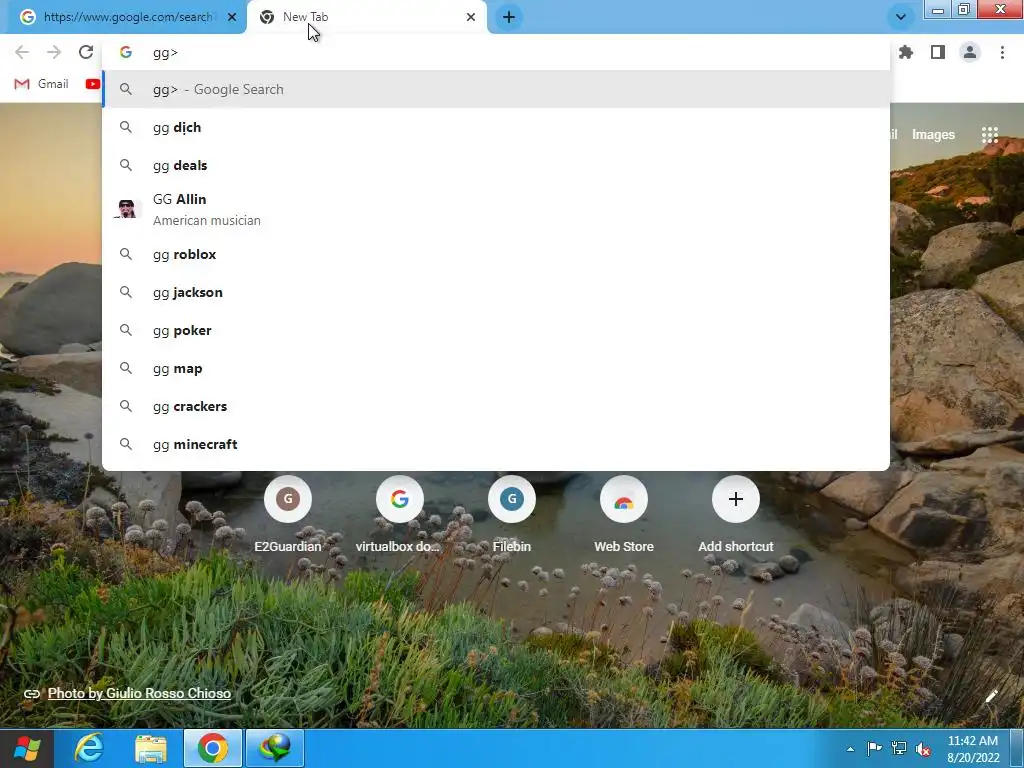This screenshot has height=768, width=1024.
Task: Toggle the Chrome side panel icon
Action: [x=938, y=52]
